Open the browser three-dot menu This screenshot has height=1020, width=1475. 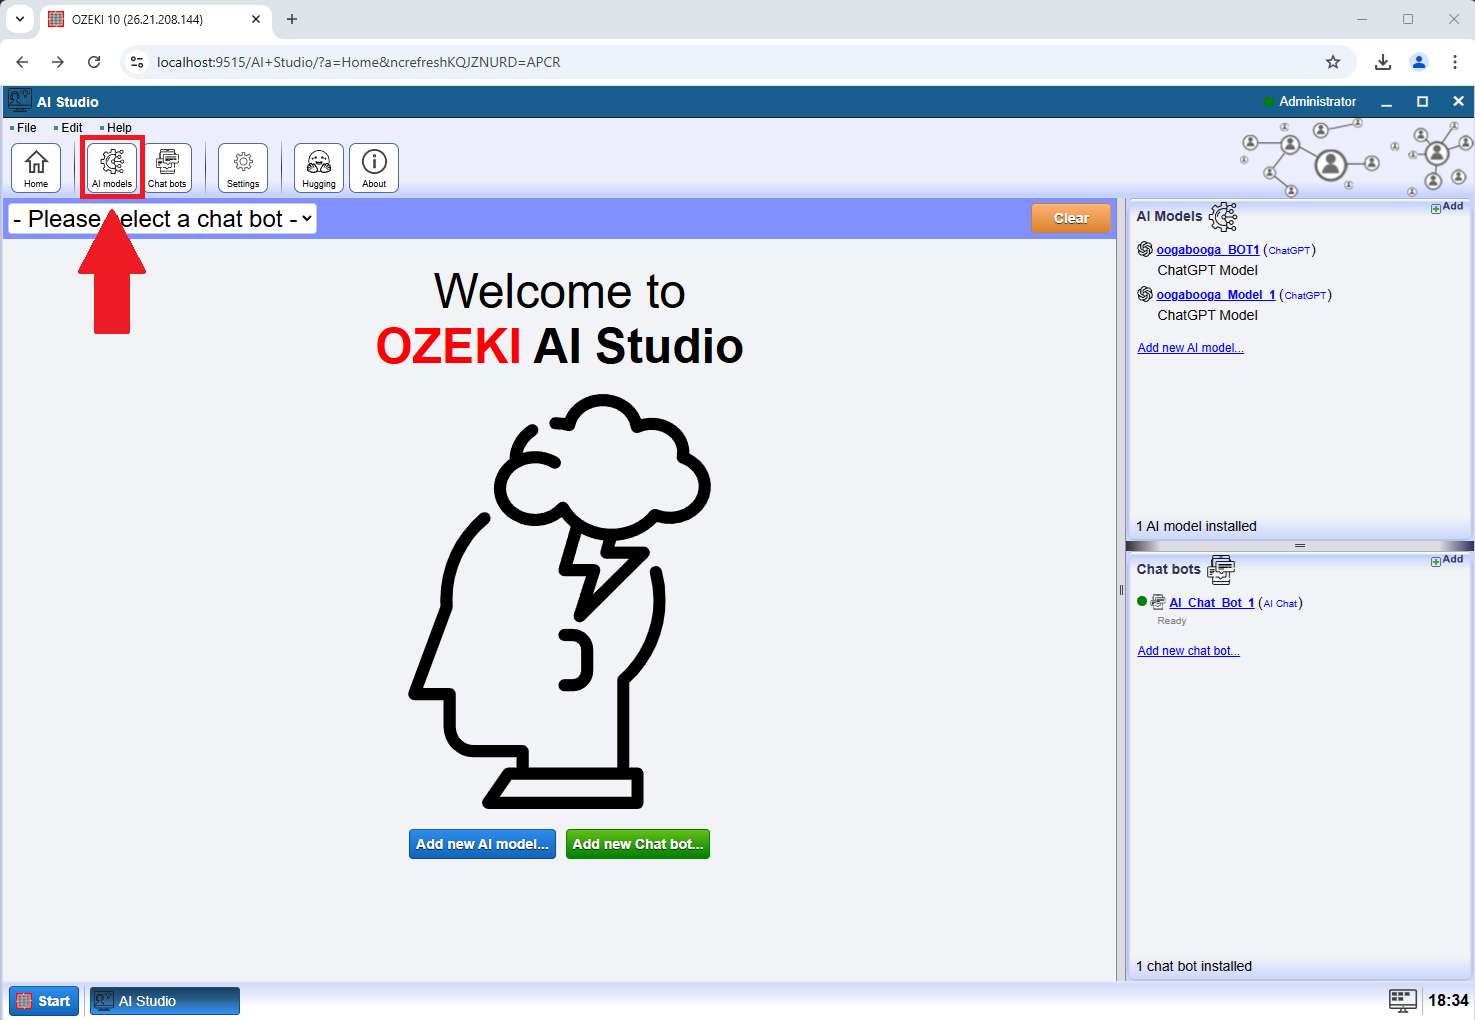point(1455,62)
